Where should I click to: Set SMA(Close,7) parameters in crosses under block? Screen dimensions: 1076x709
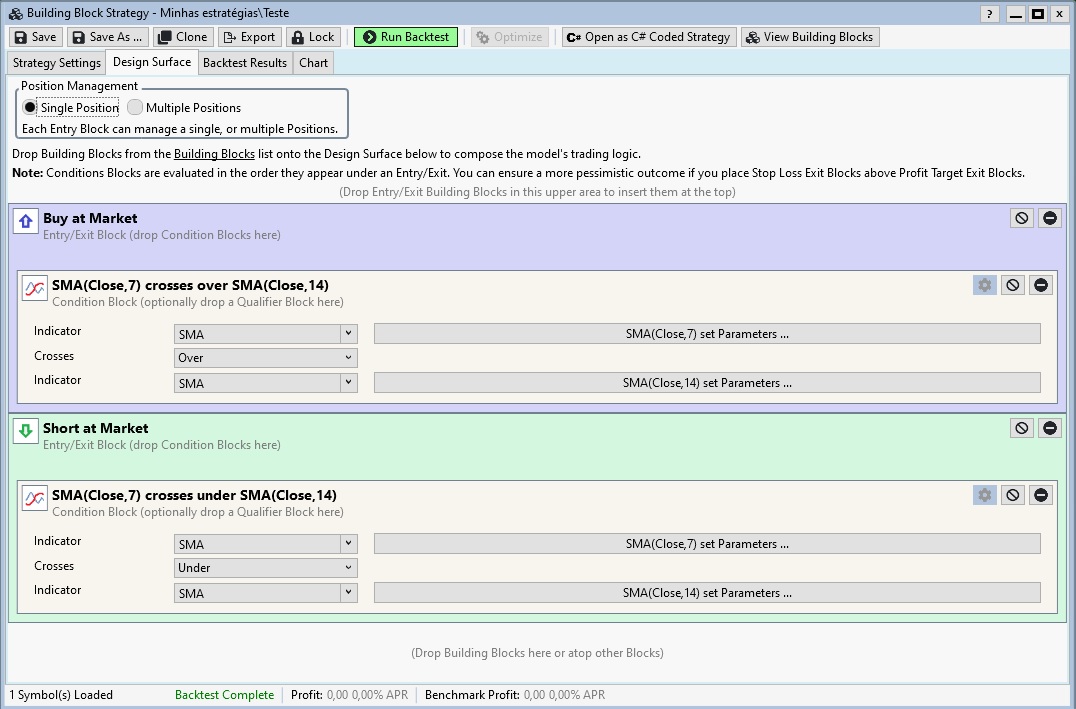(707, 544)
